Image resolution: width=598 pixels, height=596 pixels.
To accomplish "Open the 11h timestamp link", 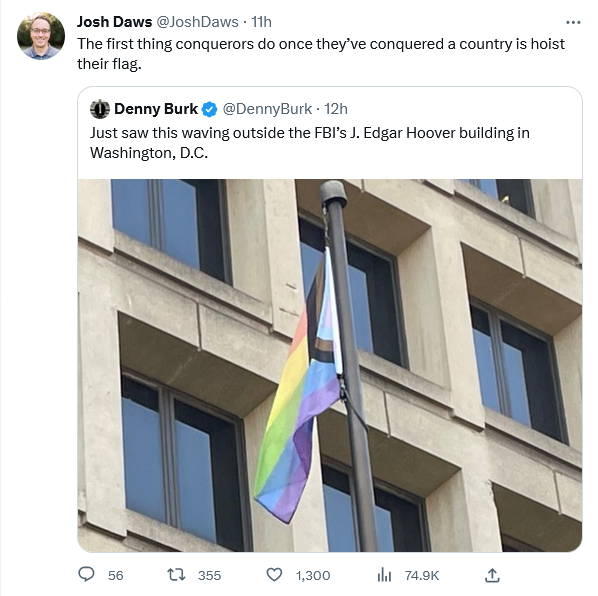I will coord(262,22).
